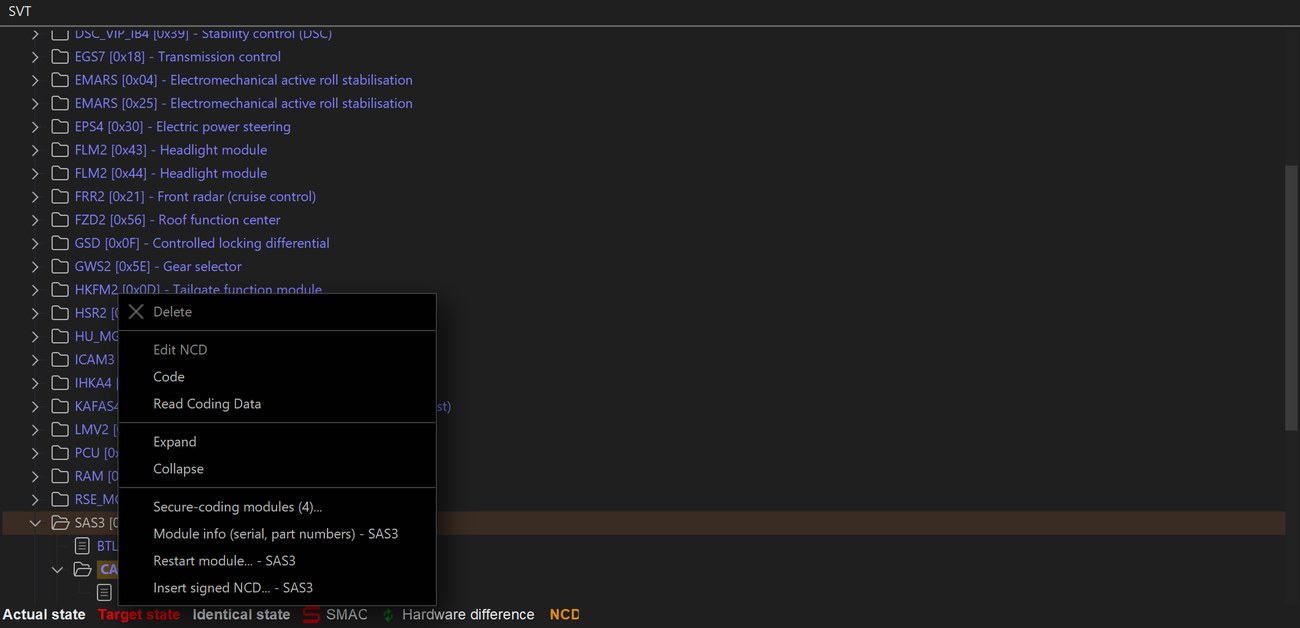Collapse the SAS3 tree node
Image resolution: width=1300 pixels, height=628 pixels.
point(36,523)
